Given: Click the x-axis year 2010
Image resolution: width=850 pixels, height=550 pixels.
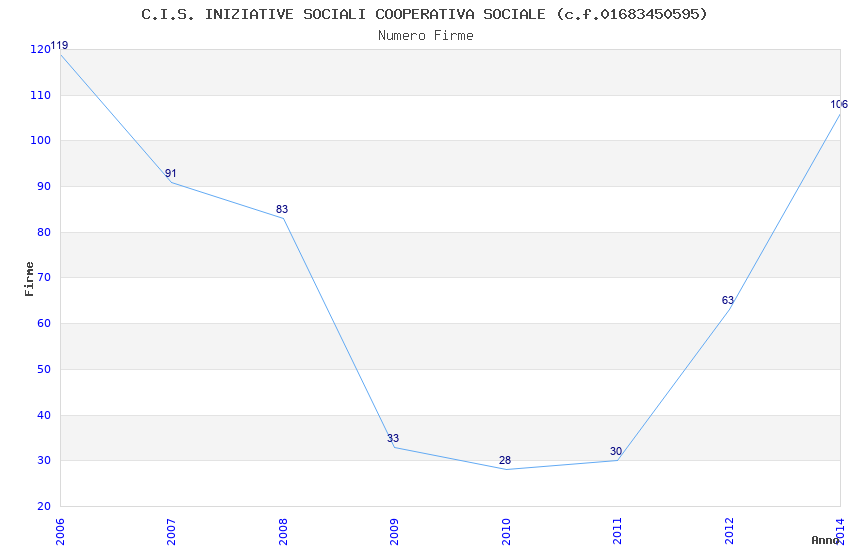Looking at the screenshot, I should point(506,531).
